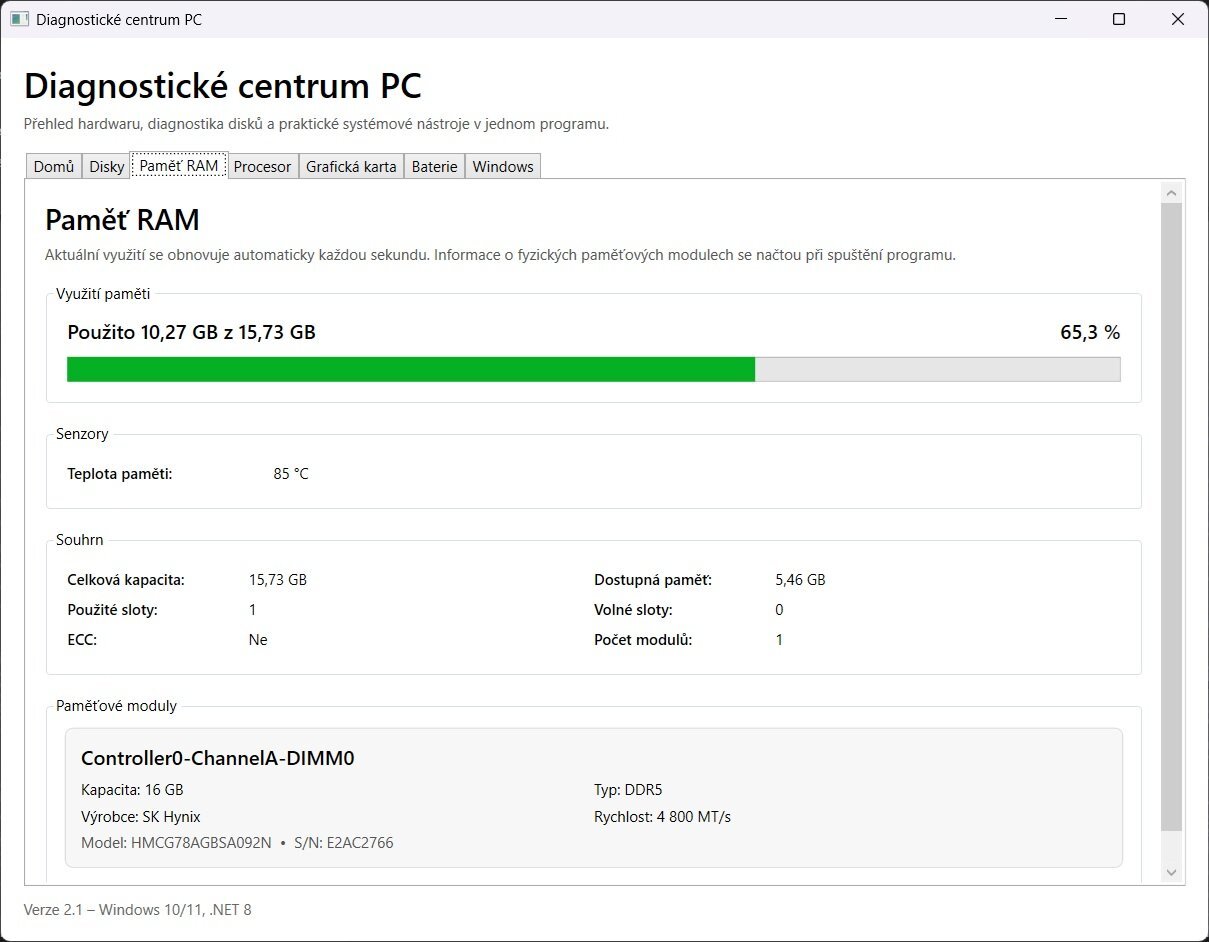Screen dimensions: 1209x942
Task: Minimize the Diagnostické centrum PC window
Action: coord(1061,19)
